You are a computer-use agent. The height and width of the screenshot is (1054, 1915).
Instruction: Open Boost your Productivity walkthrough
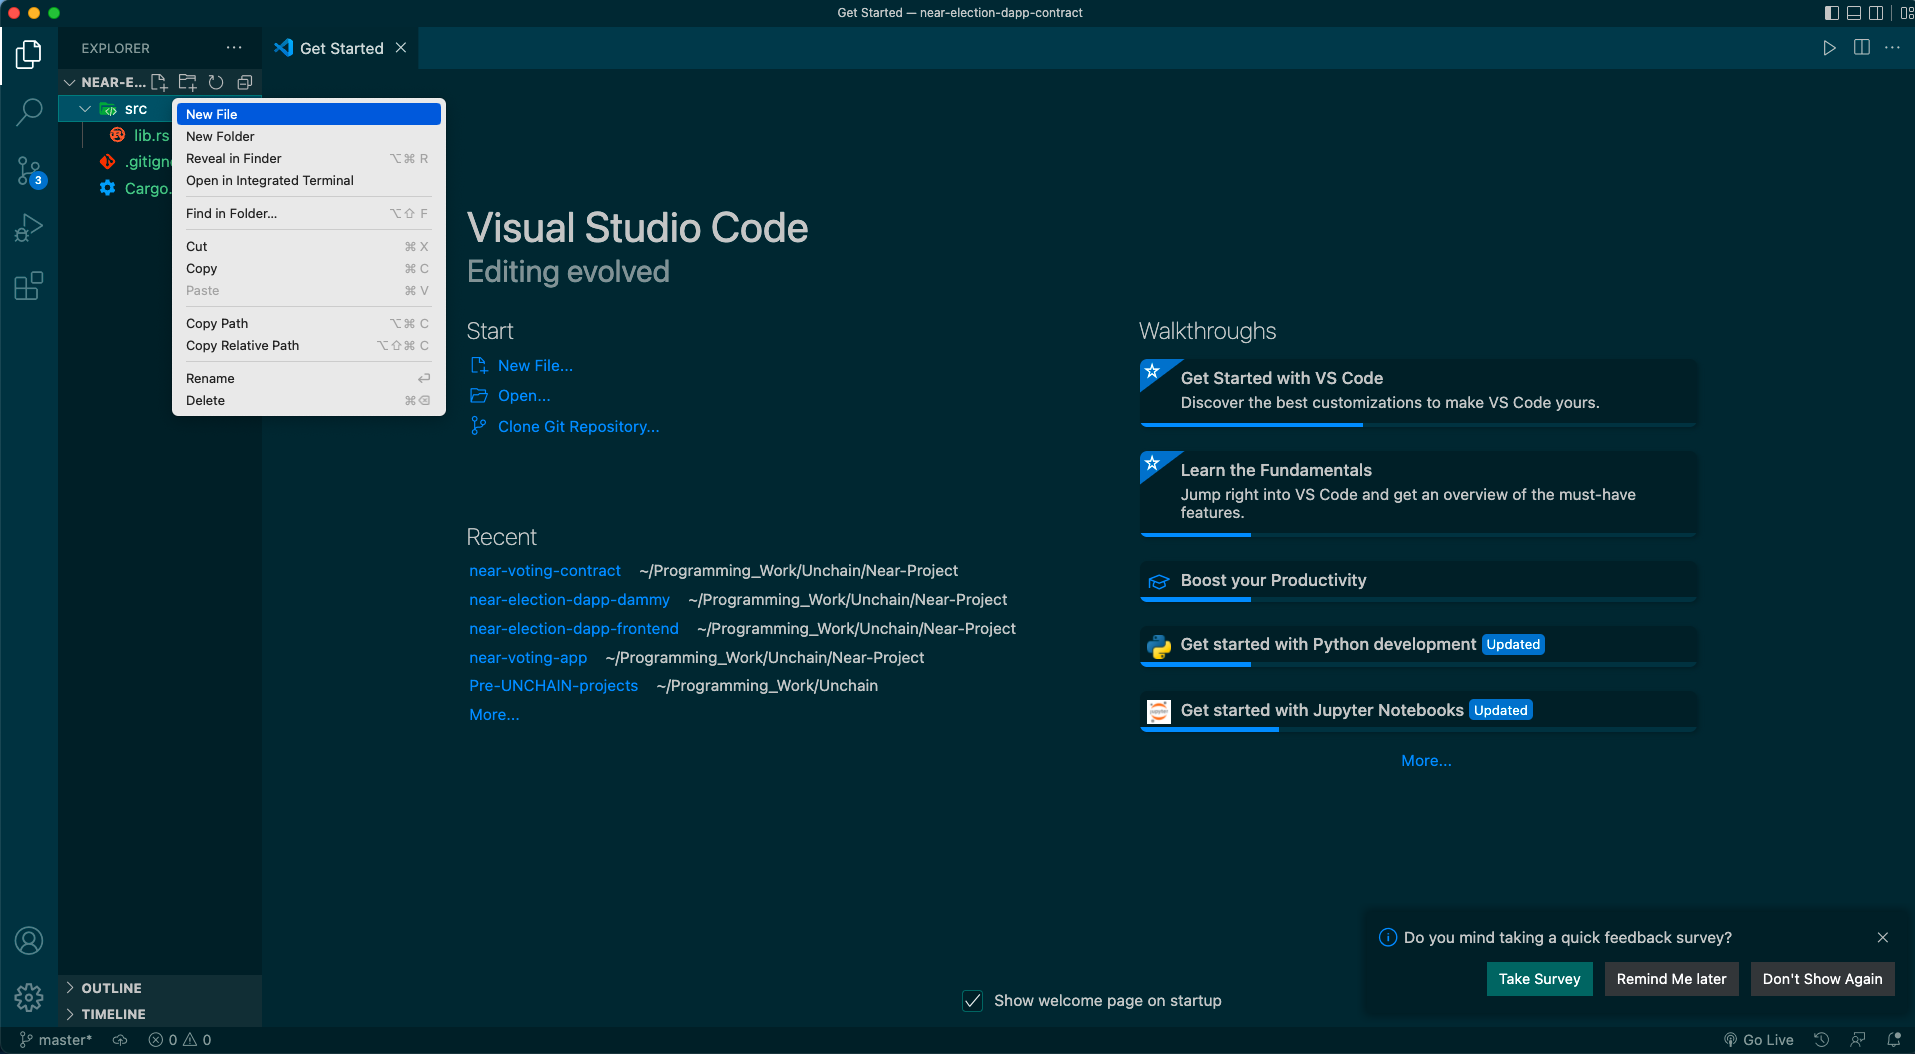[1418, 581]
